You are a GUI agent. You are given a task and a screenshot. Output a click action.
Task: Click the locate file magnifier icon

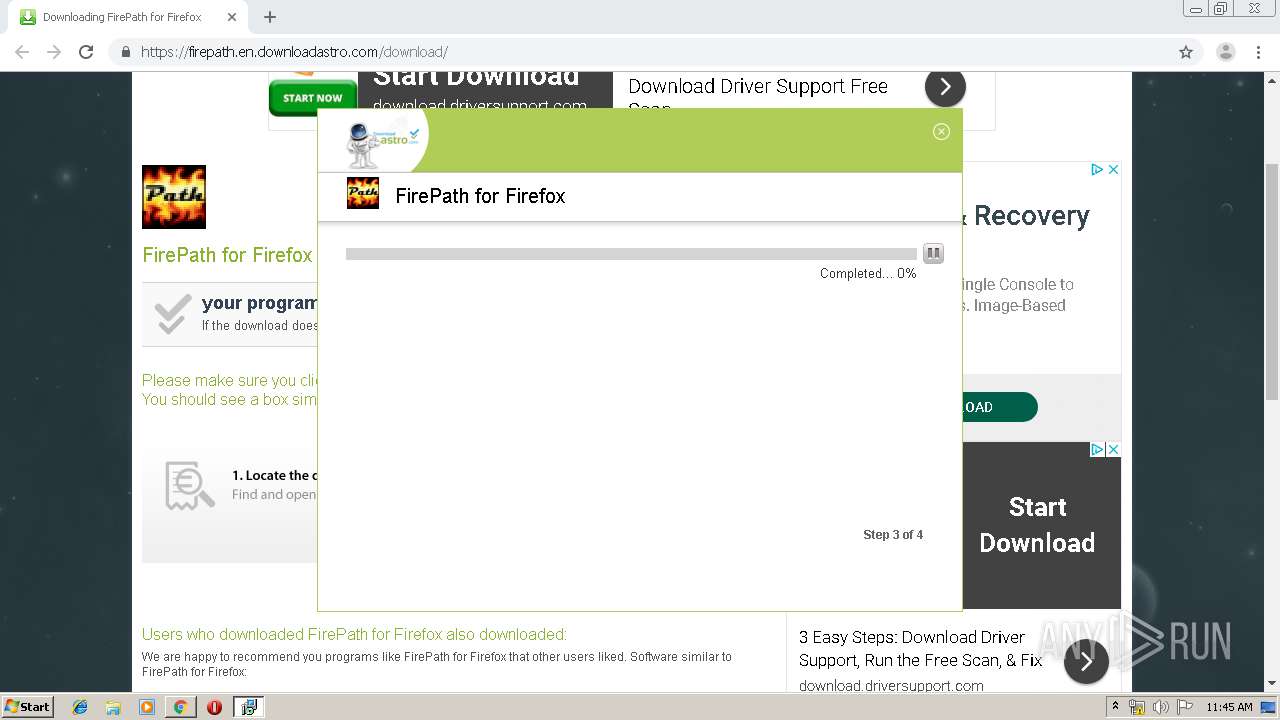coord(189,486)
